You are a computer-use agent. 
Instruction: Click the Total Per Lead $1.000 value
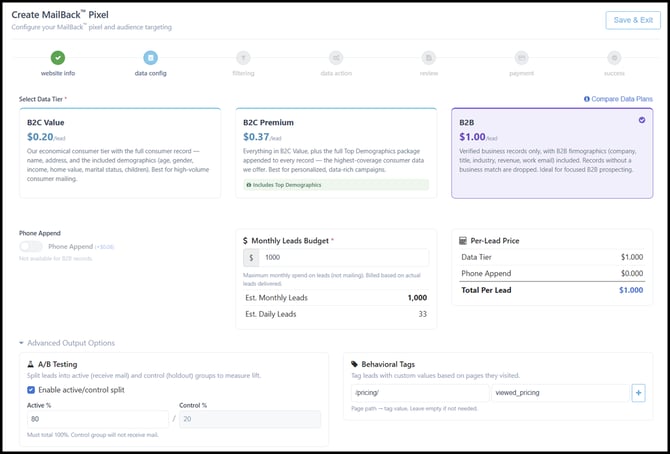tap(631, 290)
